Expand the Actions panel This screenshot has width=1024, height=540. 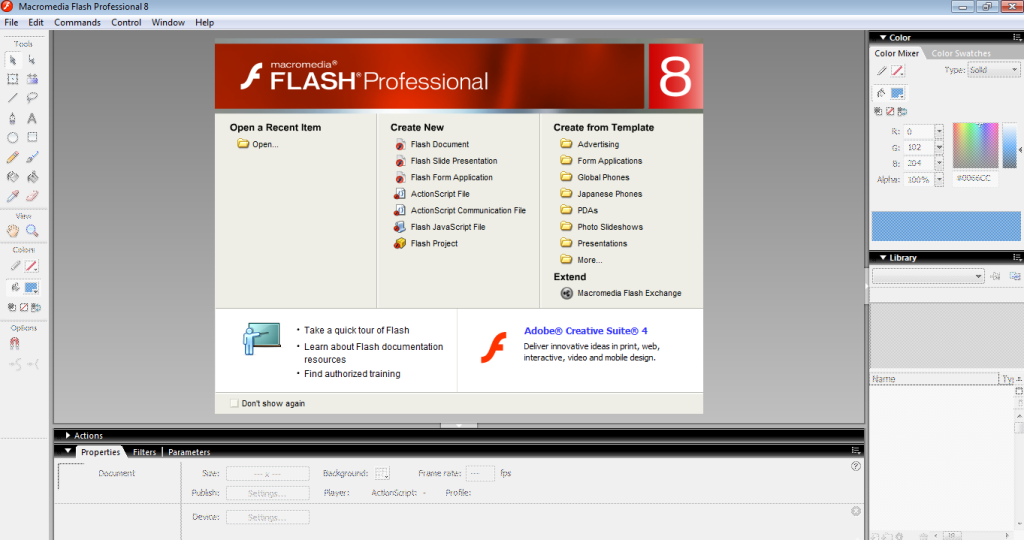[67, 436]
